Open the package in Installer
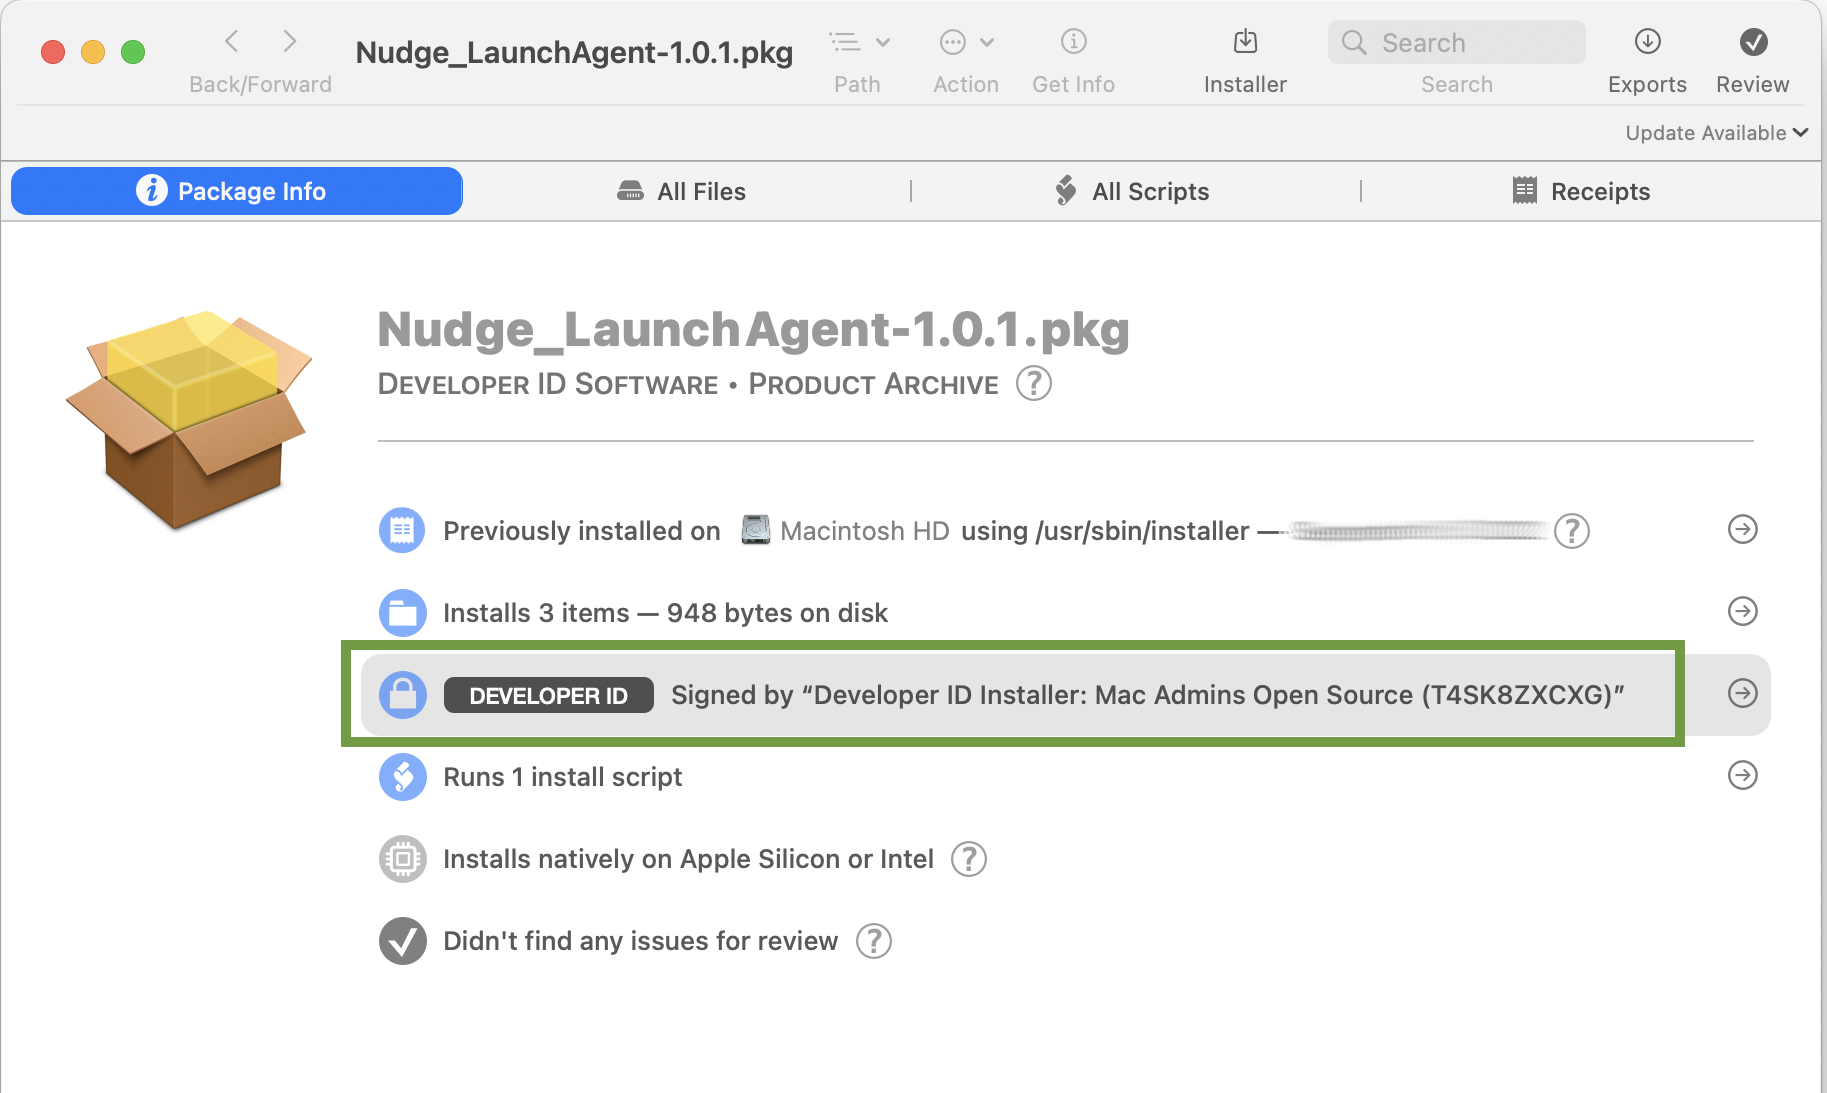 (1244, 42)
